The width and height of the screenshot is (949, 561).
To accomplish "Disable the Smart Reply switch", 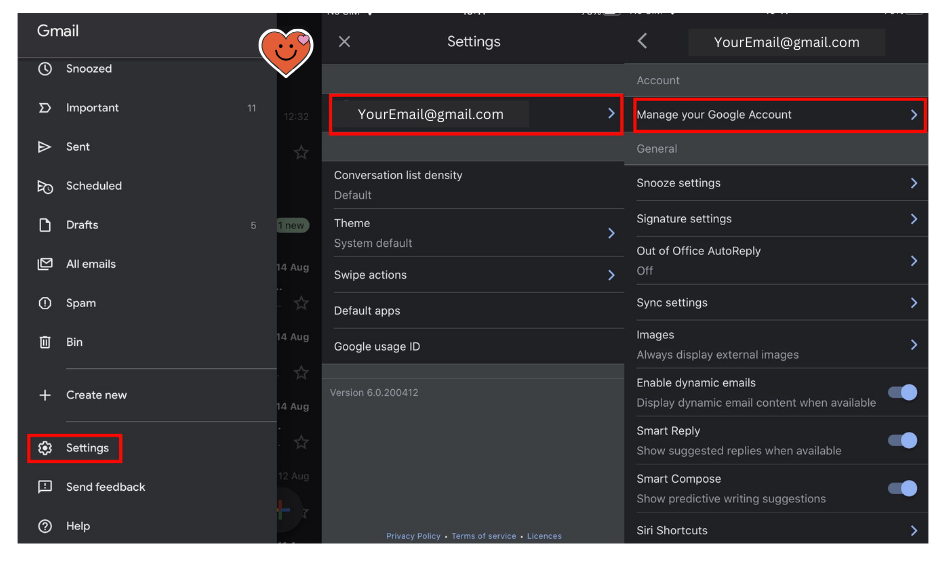I will (x=902, y=440).
